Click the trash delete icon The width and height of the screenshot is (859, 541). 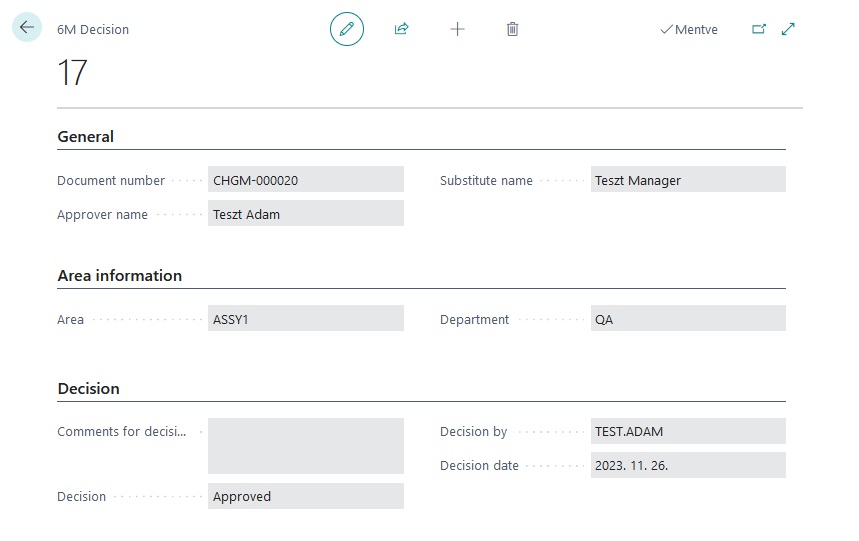[x=512, y=30]
